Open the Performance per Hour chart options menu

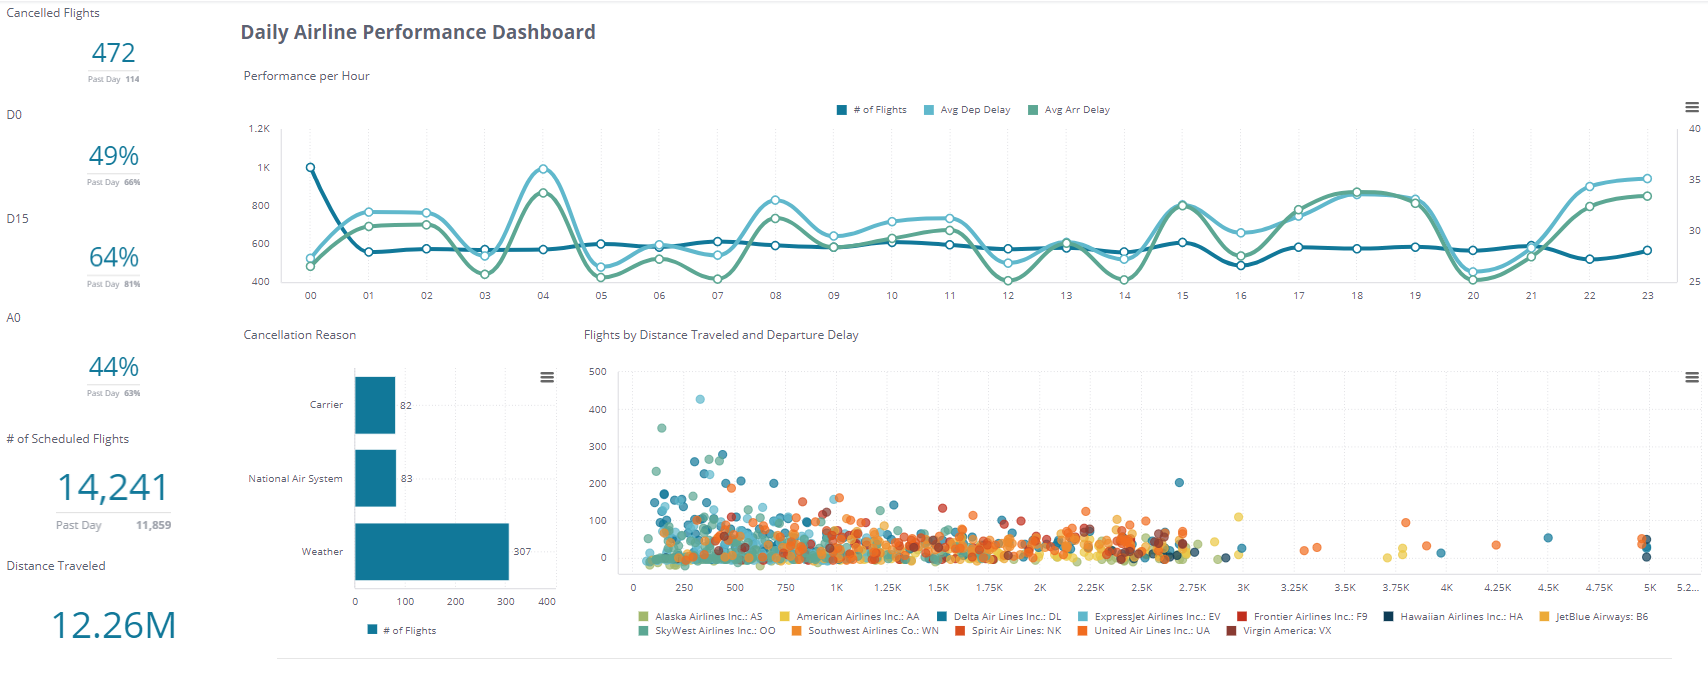tap(1690, 107)
